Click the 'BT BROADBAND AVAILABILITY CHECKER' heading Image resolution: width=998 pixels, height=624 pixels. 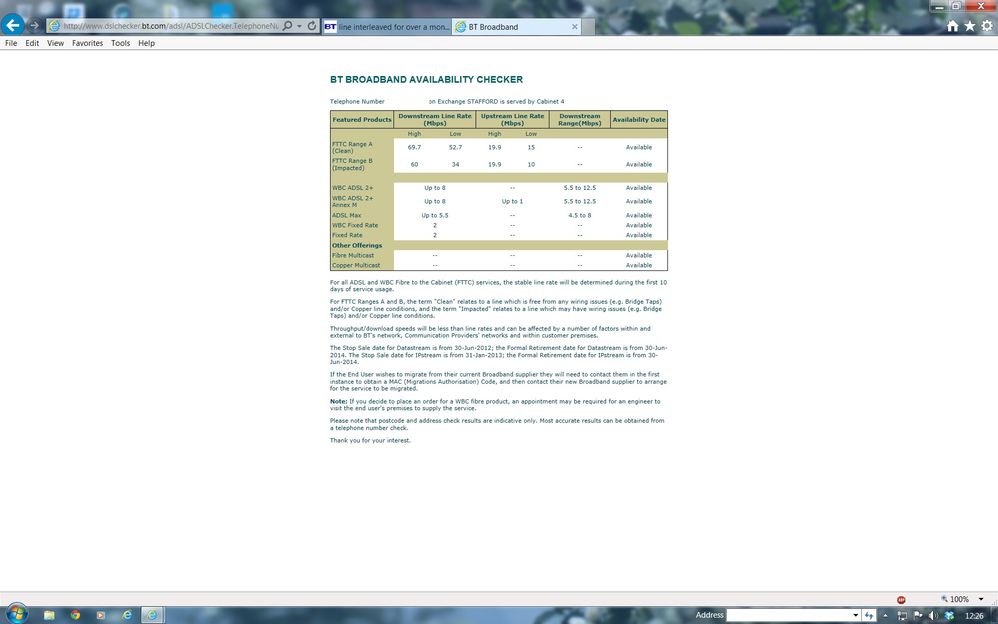pos(426,80)
